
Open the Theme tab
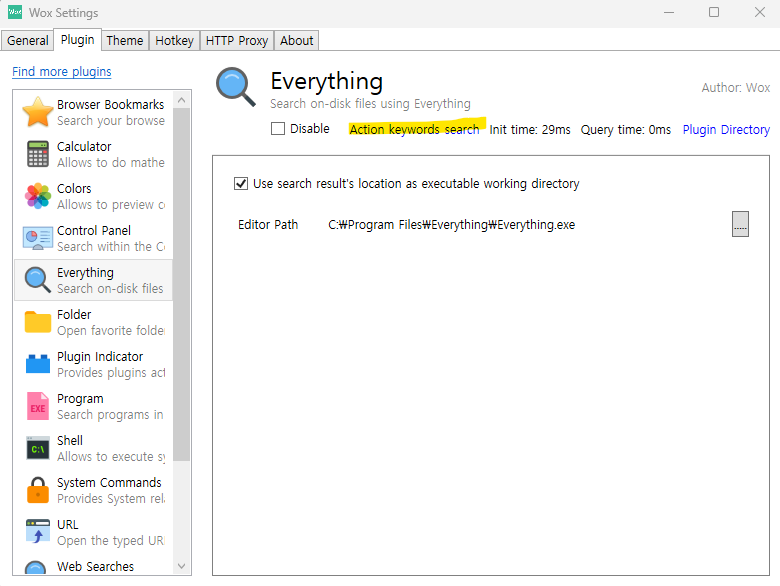(x=125, y=40)
